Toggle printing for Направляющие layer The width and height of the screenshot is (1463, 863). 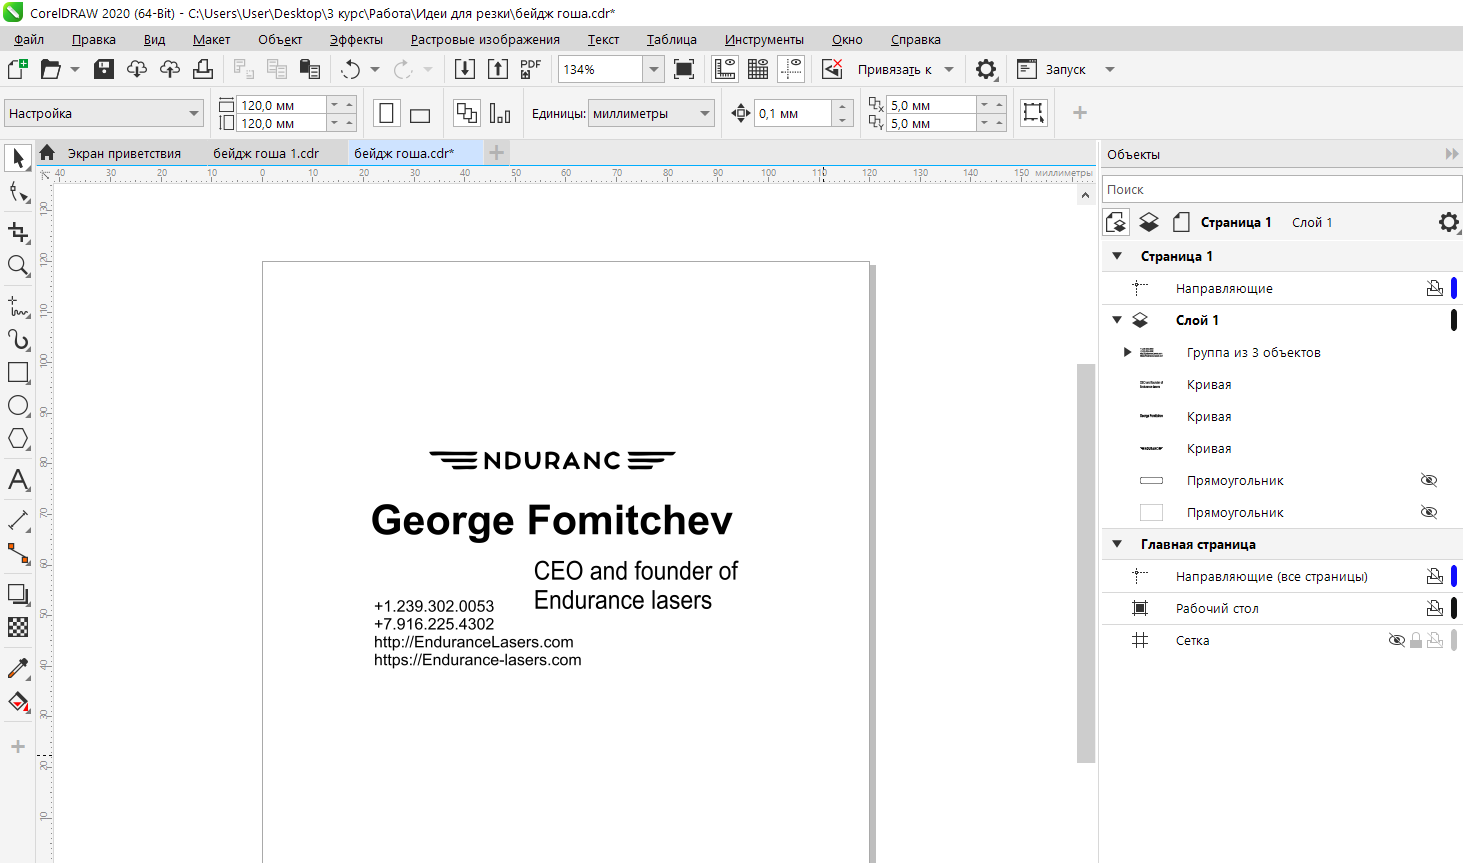pyautogui.click(x=1434, y=288)
